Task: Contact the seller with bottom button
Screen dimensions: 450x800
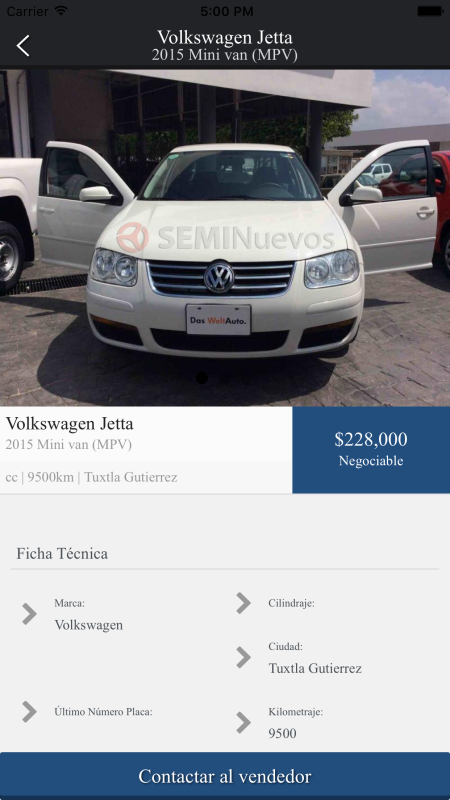Action: click(x=225, y=776)
